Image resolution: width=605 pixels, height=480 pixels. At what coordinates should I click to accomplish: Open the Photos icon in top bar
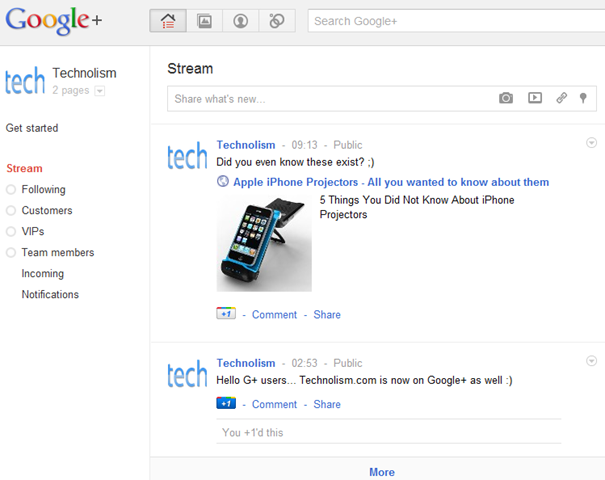pos(204,20)
